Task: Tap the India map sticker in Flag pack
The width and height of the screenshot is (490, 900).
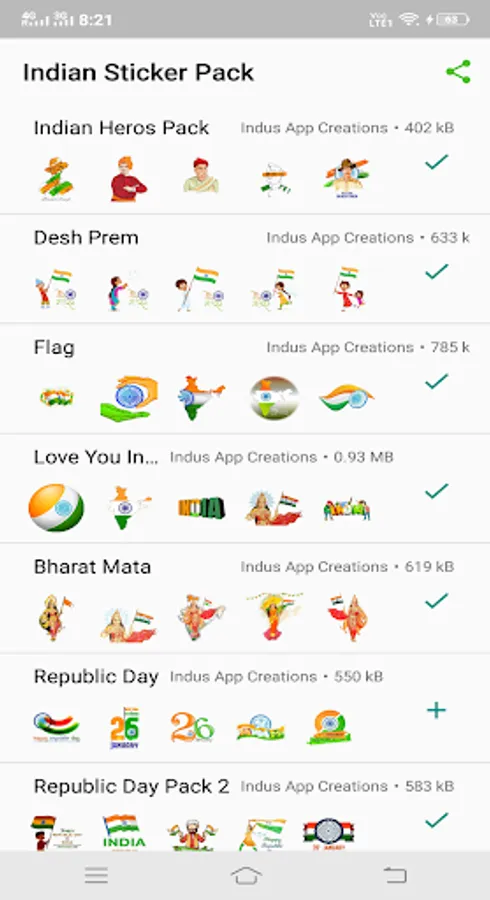Action: 201,397
